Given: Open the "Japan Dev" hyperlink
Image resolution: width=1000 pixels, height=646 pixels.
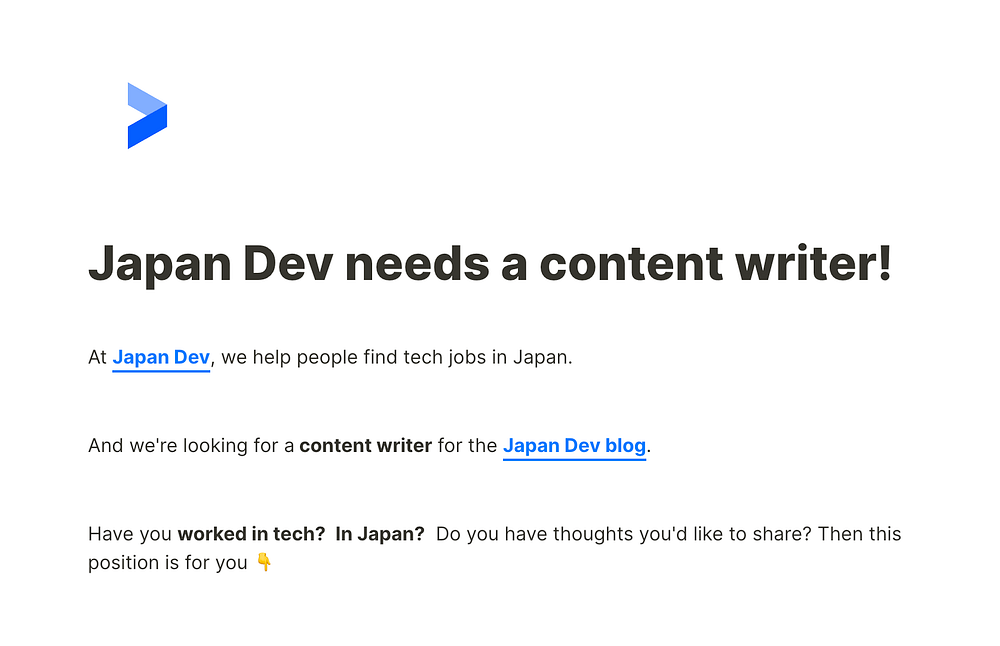Looking at the screenshot, I should 161,357.
